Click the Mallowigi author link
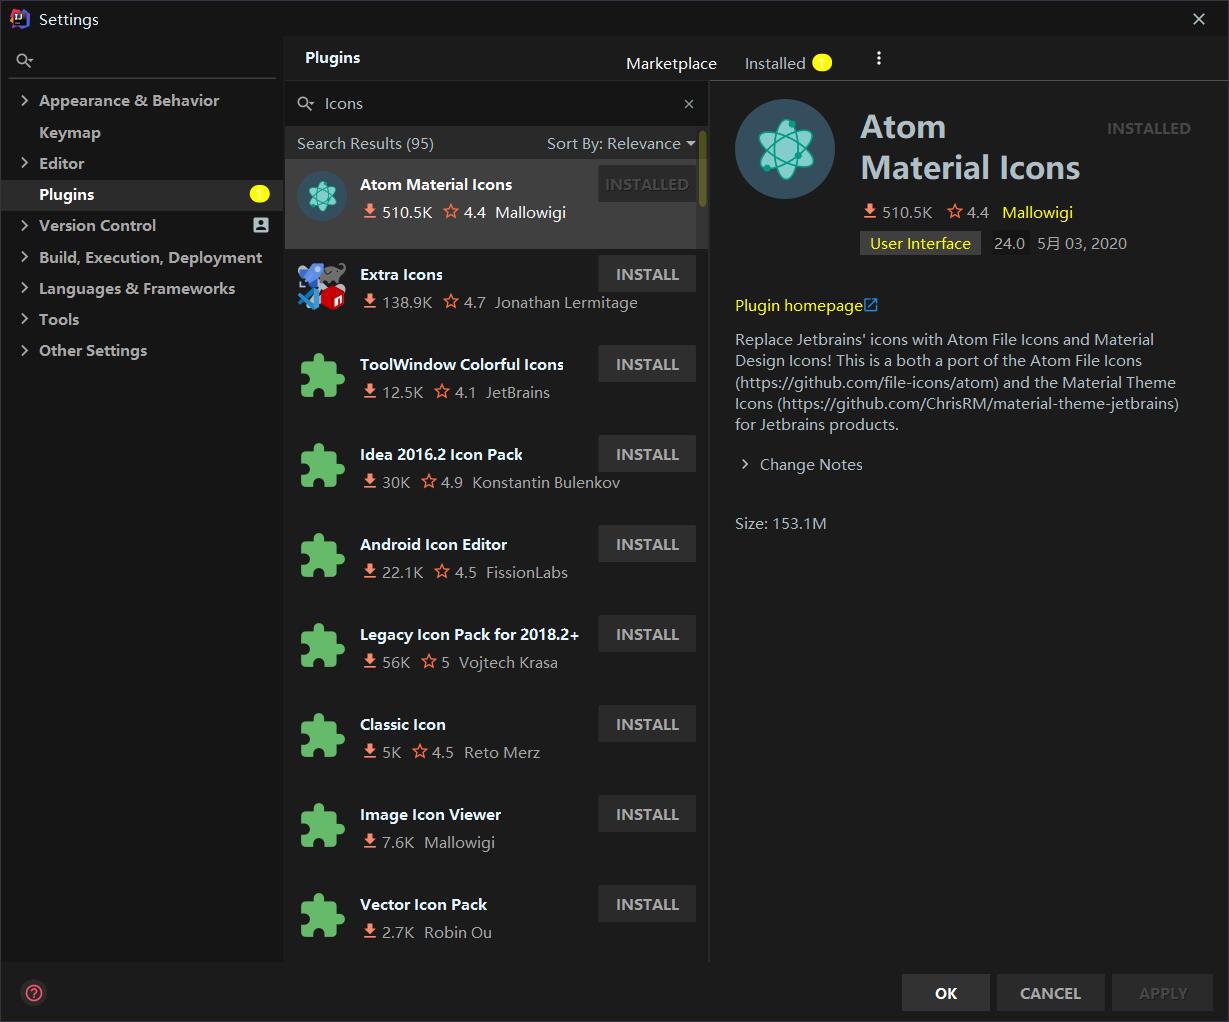Screen dimensions: 1229x1022 point(1037,212)
